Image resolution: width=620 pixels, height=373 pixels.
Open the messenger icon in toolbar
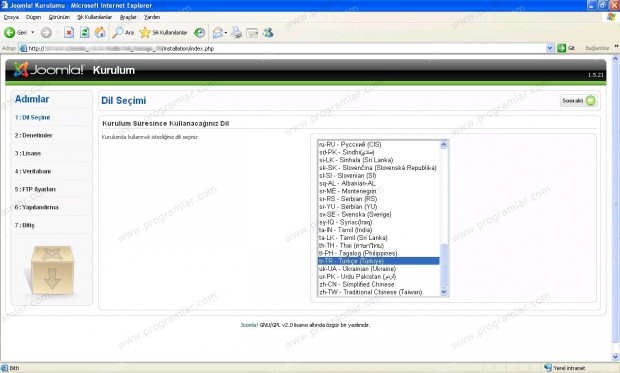(x=268, y=32)
